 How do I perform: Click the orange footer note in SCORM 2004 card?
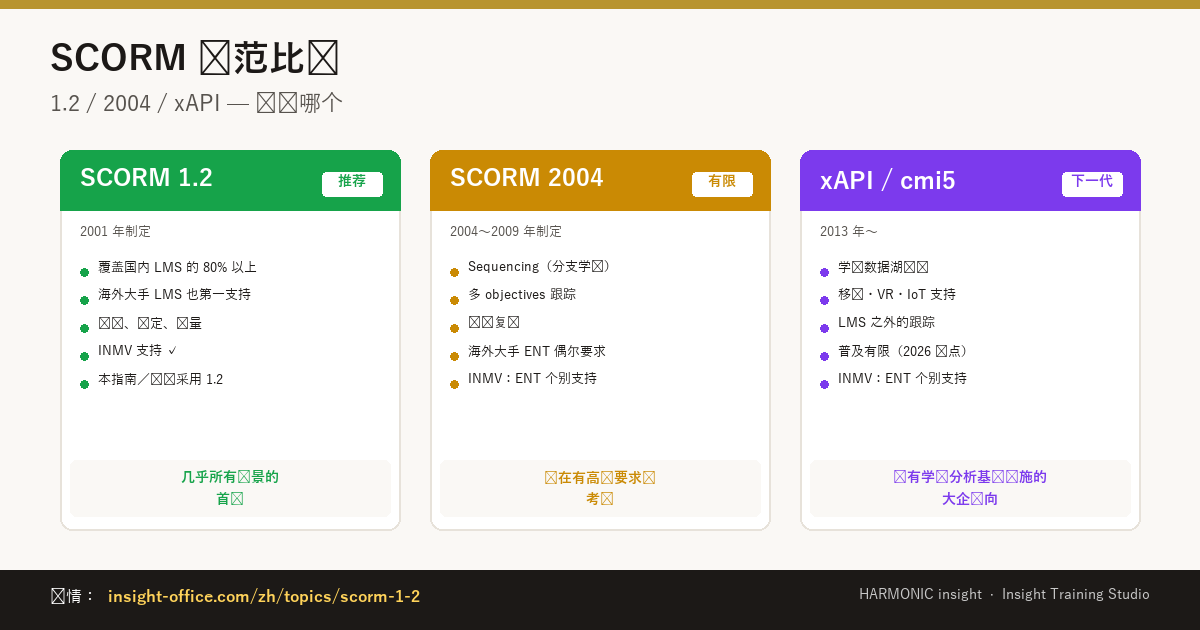(x=600, y=488)
